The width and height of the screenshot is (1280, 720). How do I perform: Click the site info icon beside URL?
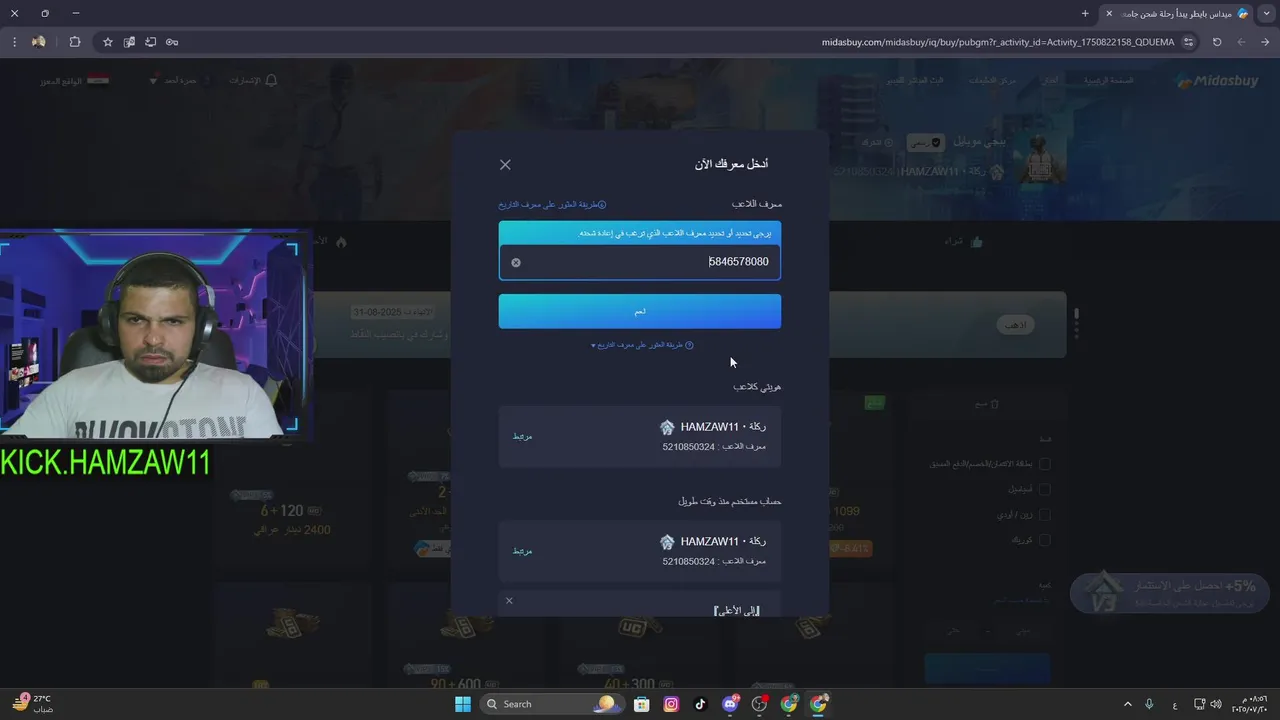coord(1188,42)
